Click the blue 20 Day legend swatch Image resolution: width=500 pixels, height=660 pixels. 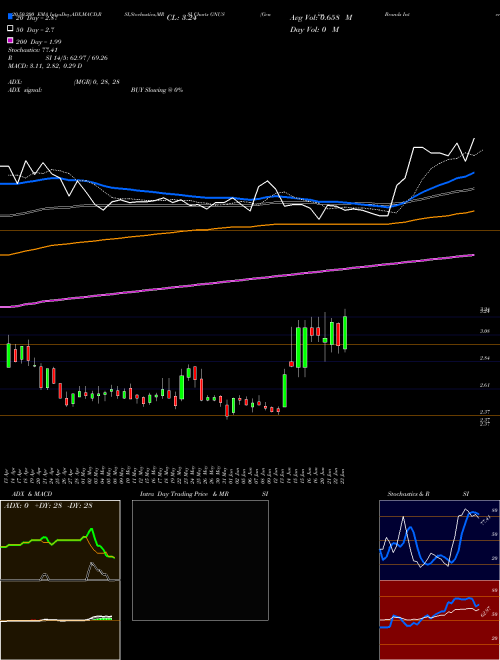(10, 16)
